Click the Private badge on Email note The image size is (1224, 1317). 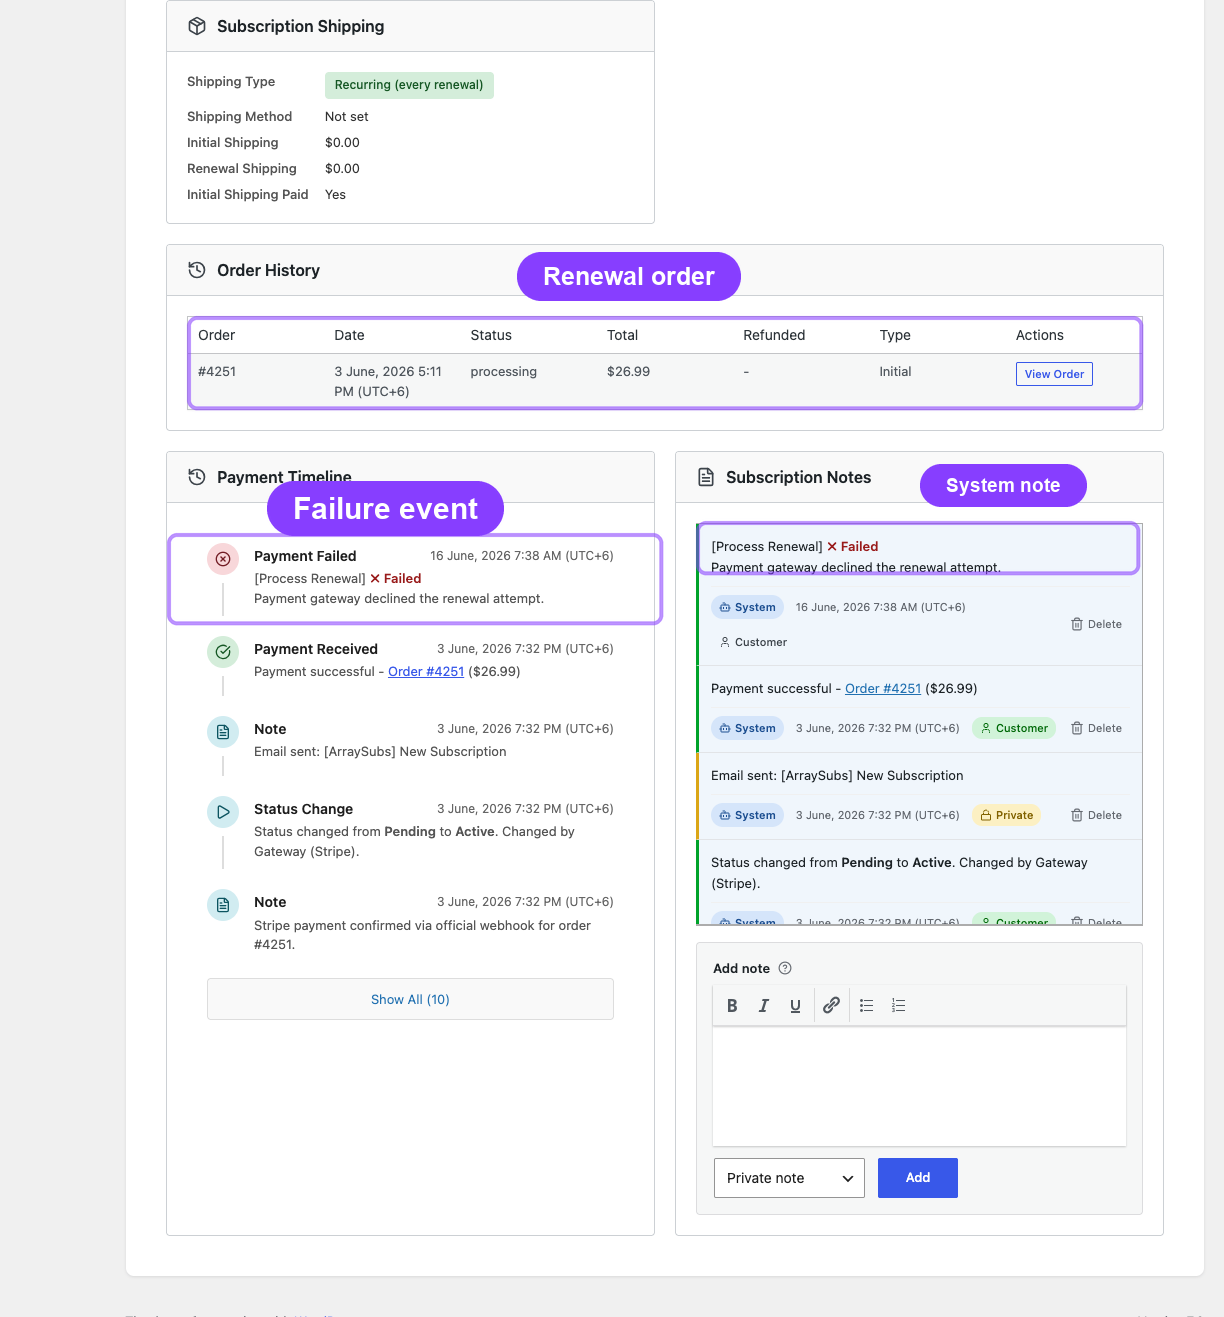tap(1006, 815)
